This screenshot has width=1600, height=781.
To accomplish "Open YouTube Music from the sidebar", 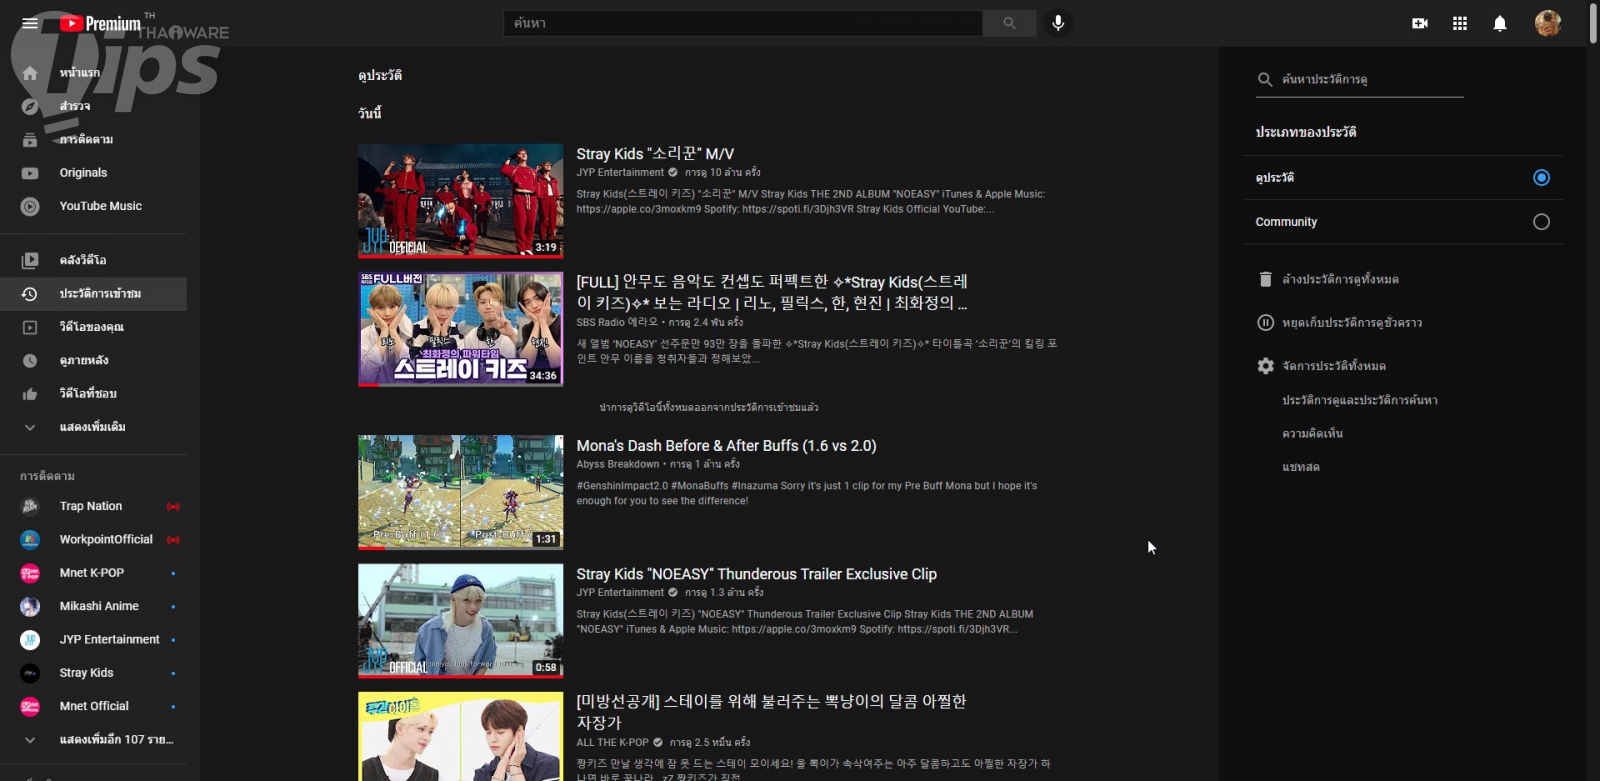I will (x=93, y=206).
